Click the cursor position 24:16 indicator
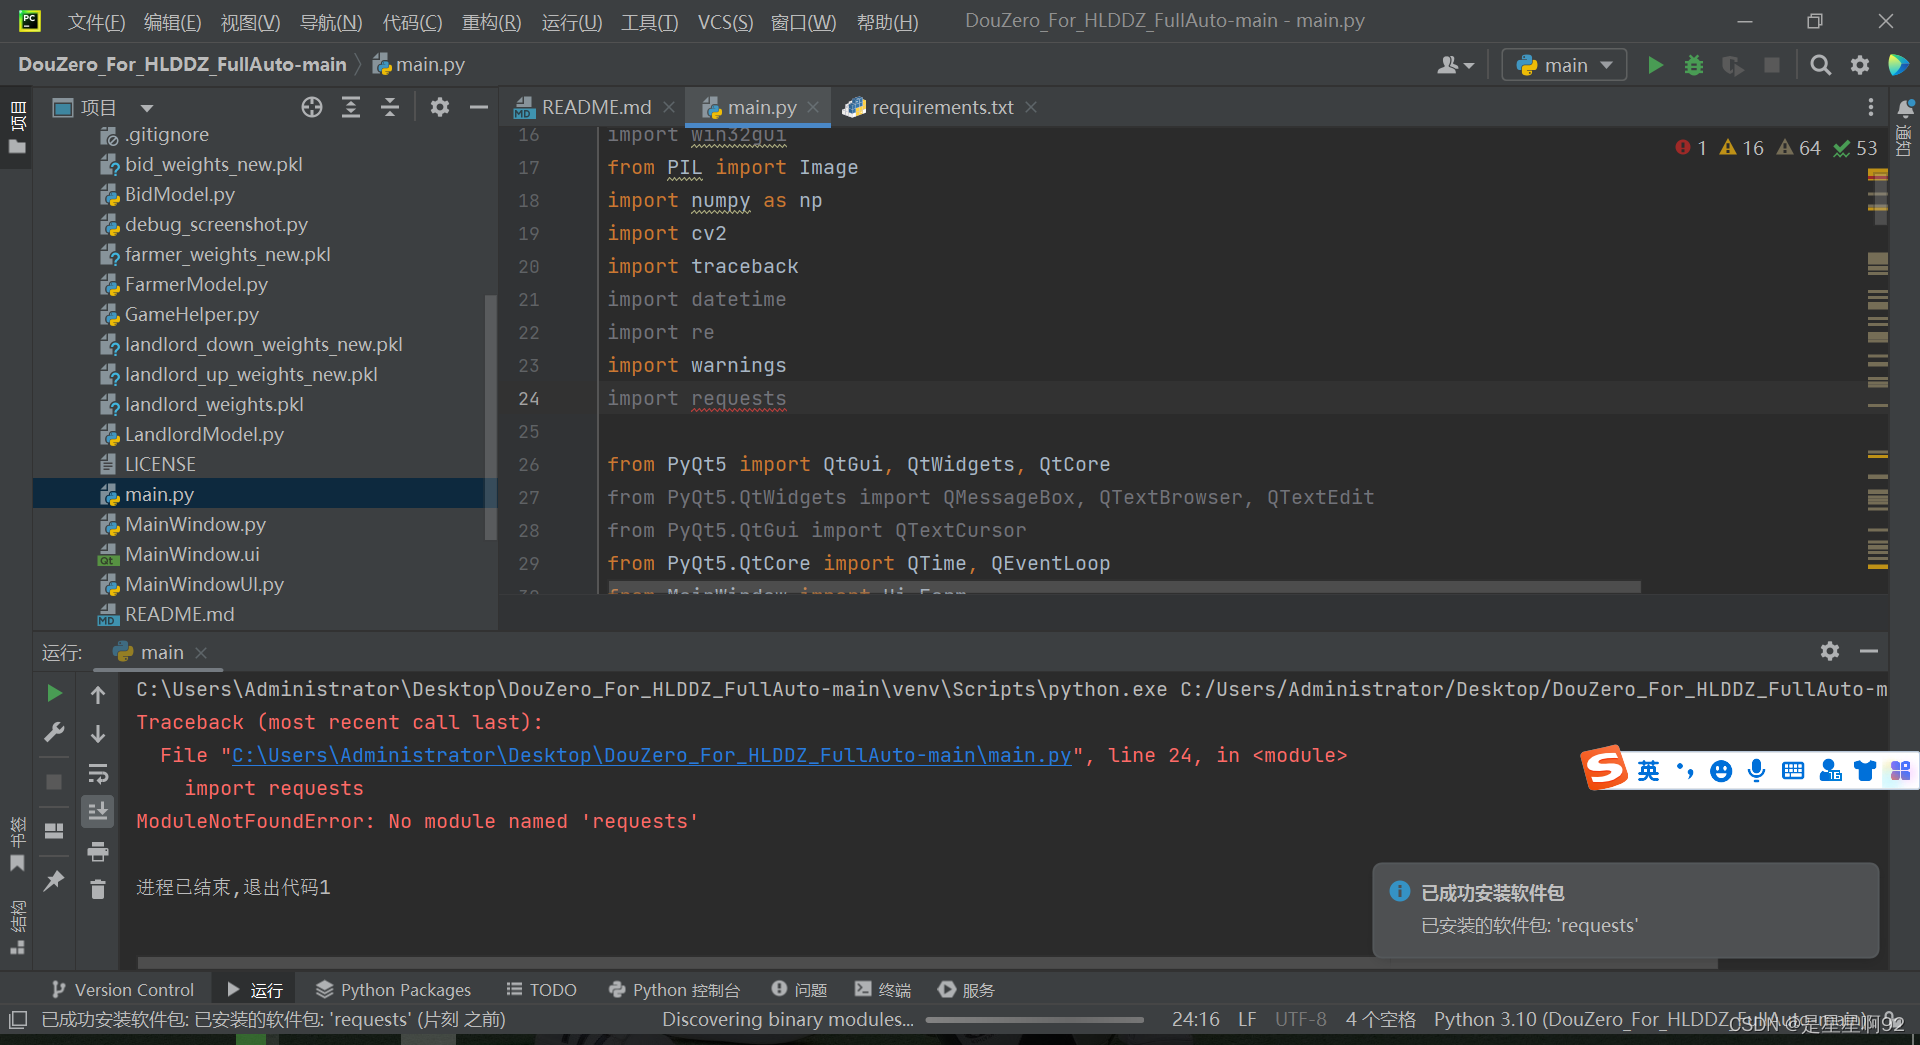1920x1045 pixels. [1195, 1019]
